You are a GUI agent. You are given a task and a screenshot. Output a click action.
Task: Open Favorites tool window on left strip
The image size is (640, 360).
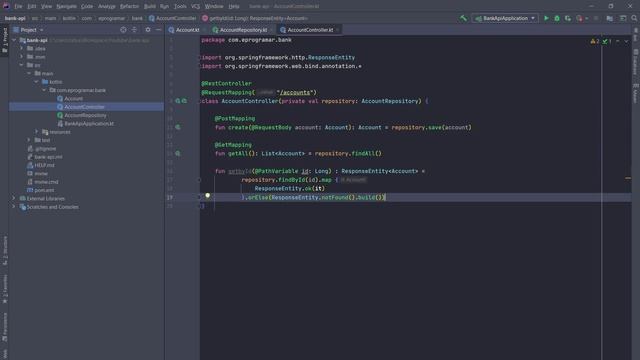click(4, 289)
